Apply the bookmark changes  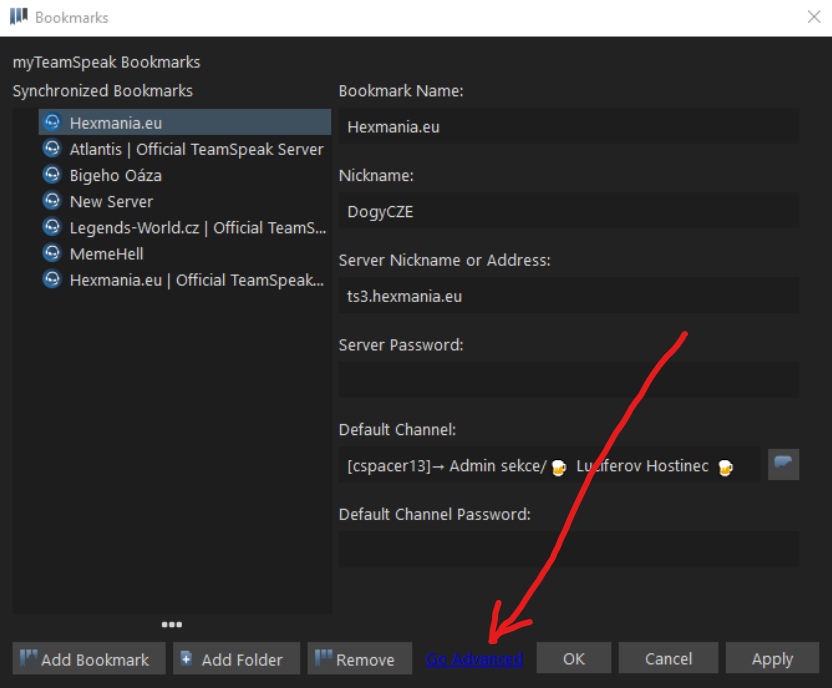coord(771,658)
